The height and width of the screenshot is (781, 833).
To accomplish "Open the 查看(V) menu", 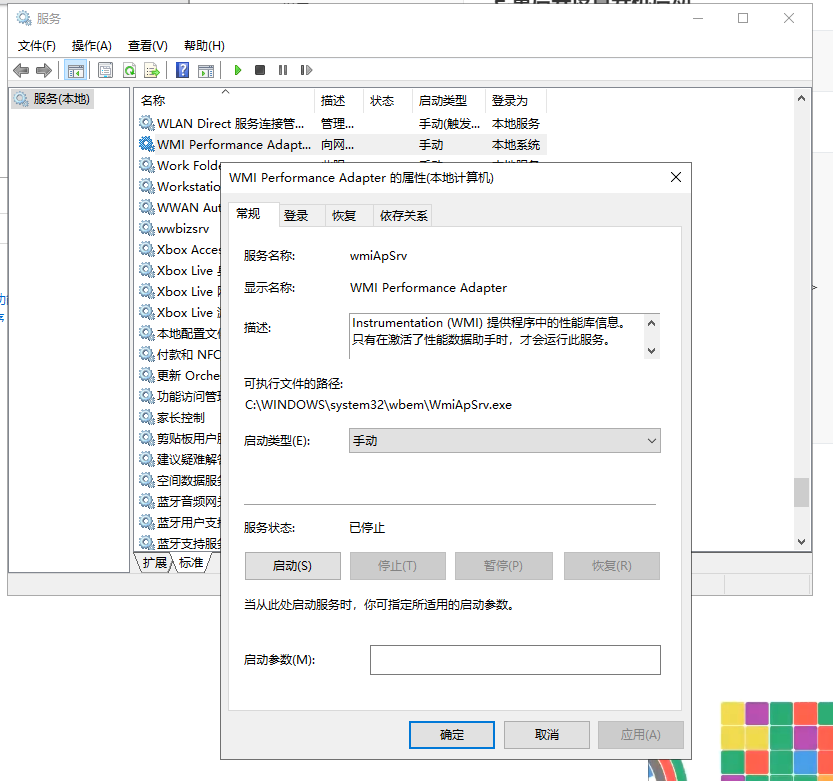I will [x=147, y=45].
